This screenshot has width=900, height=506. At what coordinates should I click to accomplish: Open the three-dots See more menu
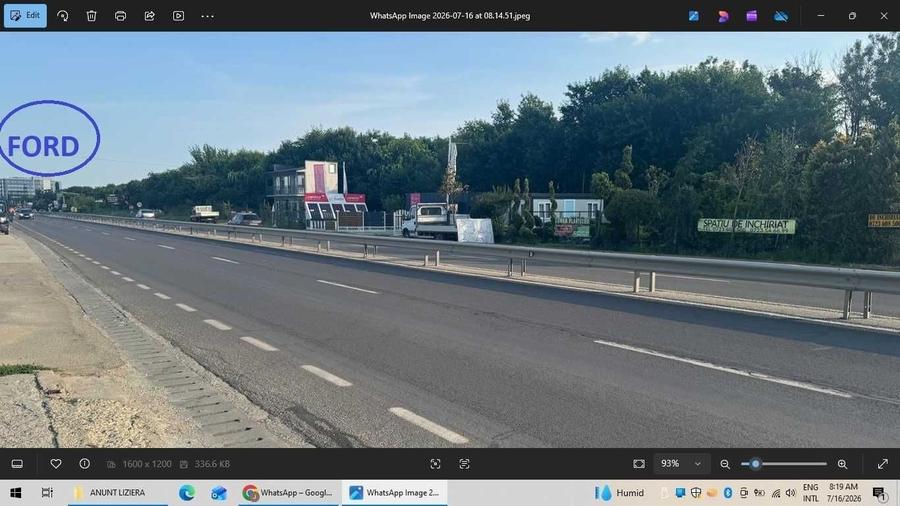pyautogui.click(x=207, y=16)
